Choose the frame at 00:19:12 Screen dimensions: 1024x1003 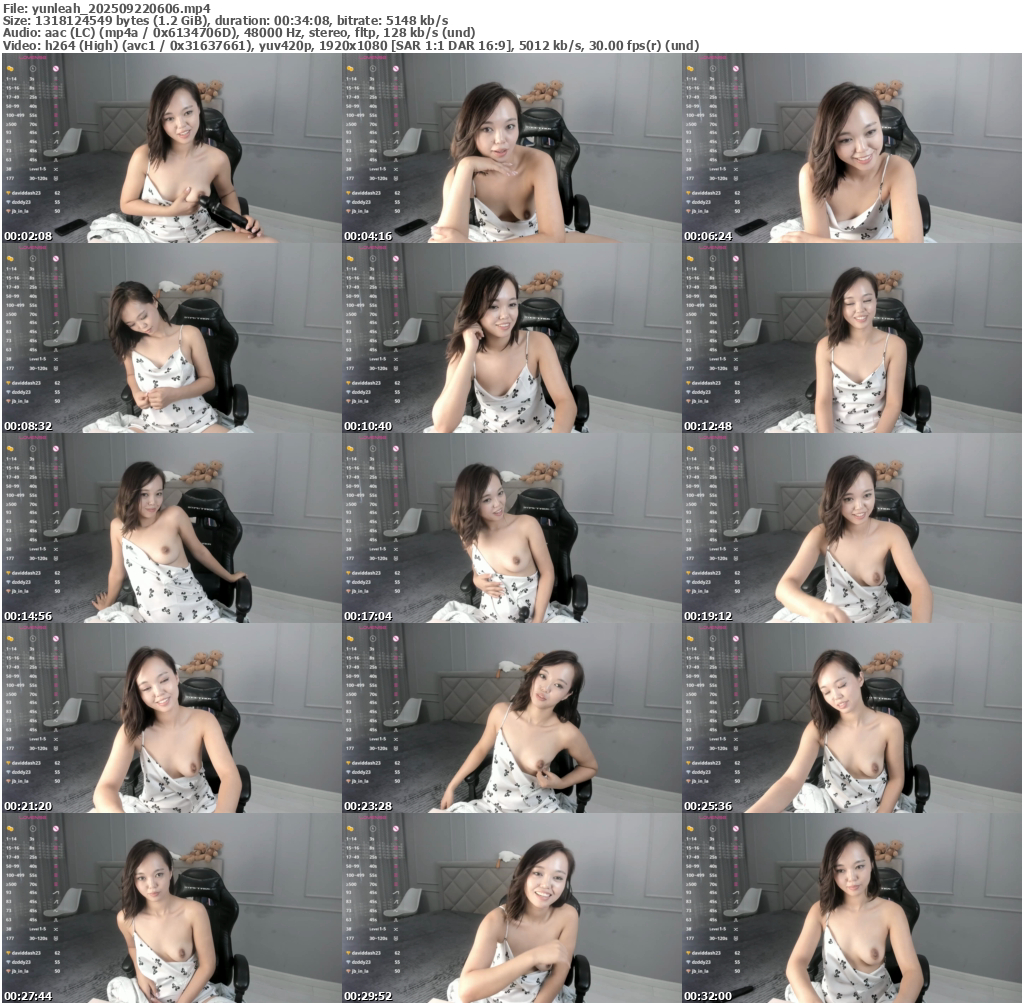point(852,528)
